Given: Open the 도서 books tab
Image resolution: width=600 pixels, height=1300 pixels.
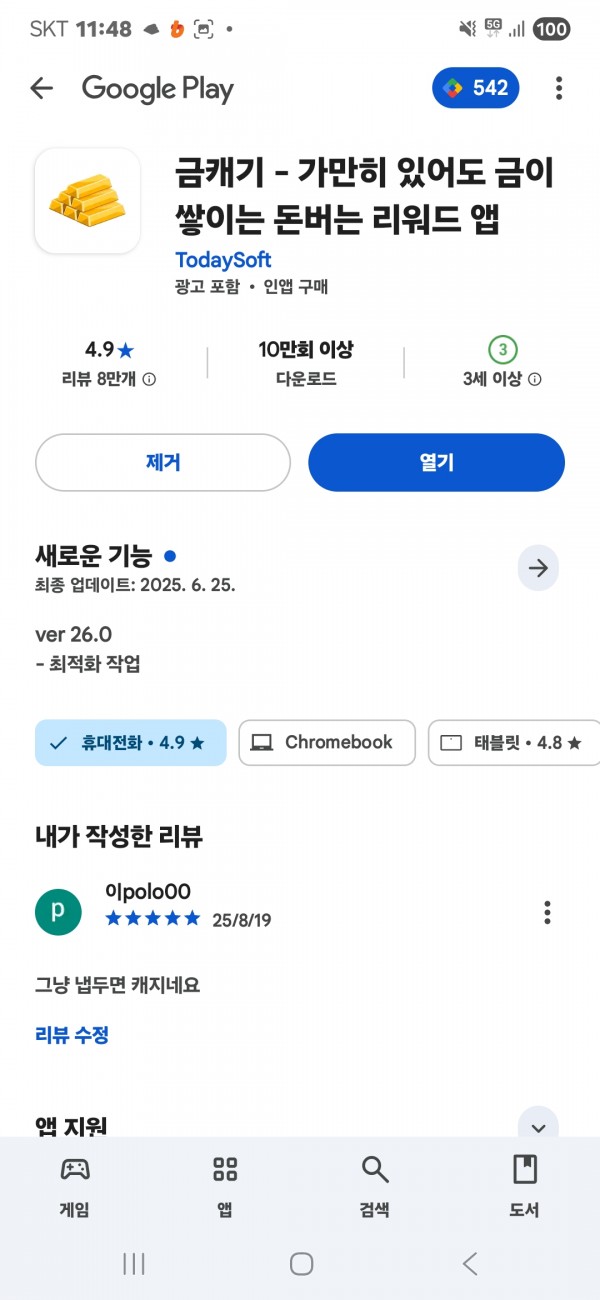Looking at the screenshot, I should (x=524, y=1187).
